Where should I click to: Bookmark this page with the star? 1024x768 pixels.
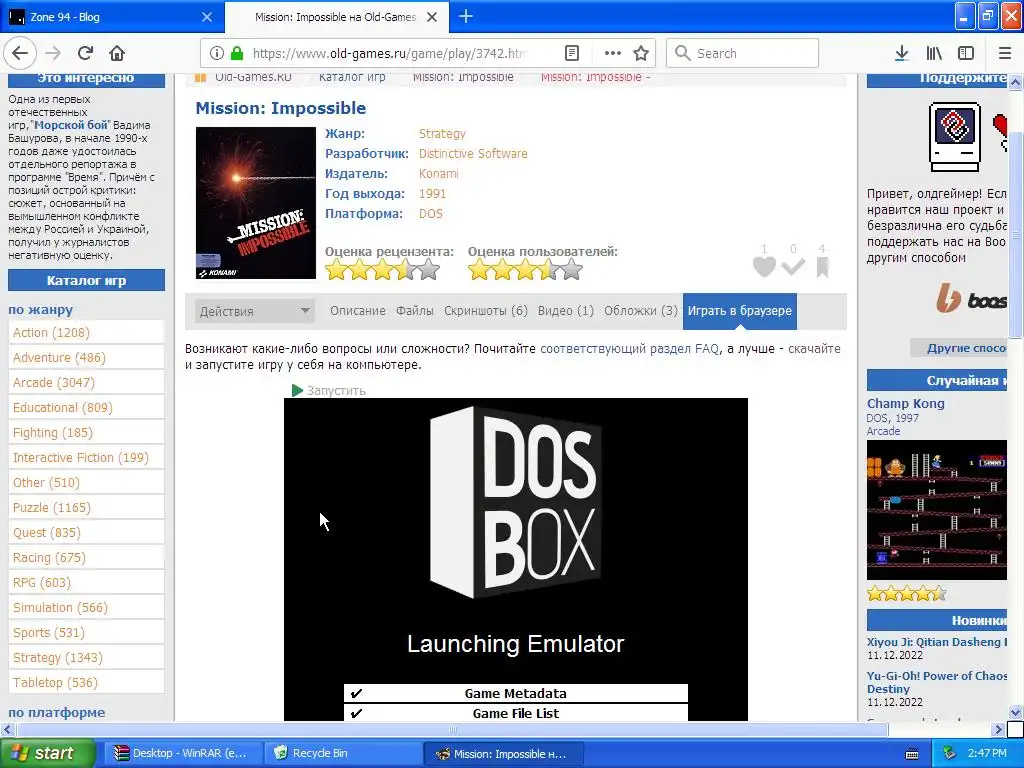coord(641,53)
